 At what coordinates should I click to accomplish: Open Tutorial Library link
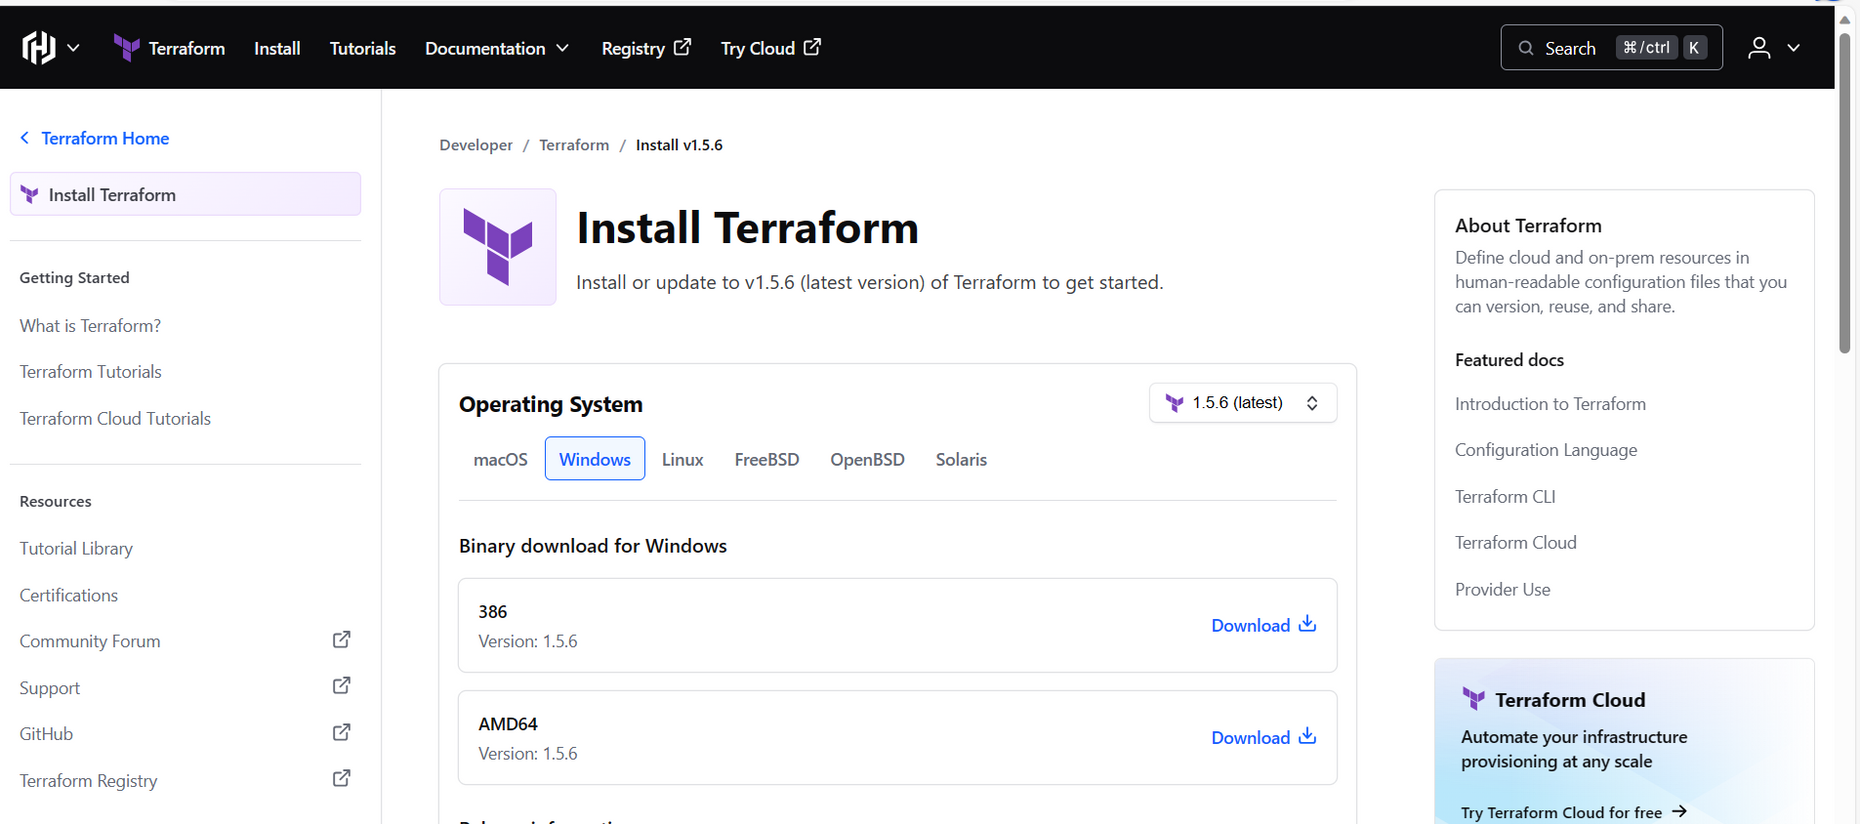coord(76,548)
